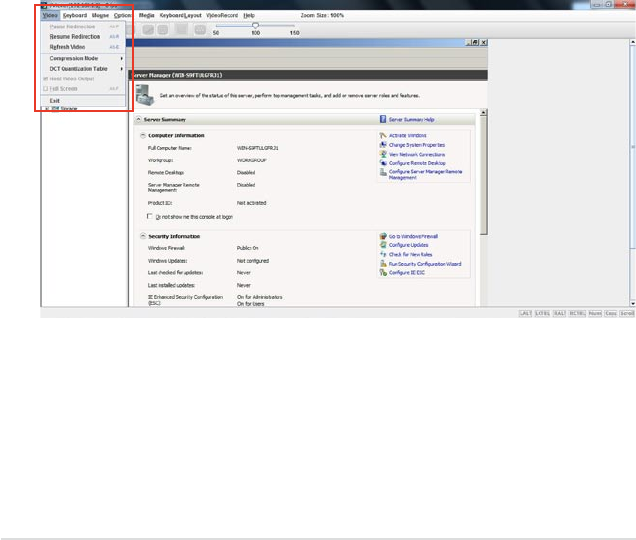
Task: Expand the DCT Quantization Table submenu arrow
Action: tap(121, 69)
